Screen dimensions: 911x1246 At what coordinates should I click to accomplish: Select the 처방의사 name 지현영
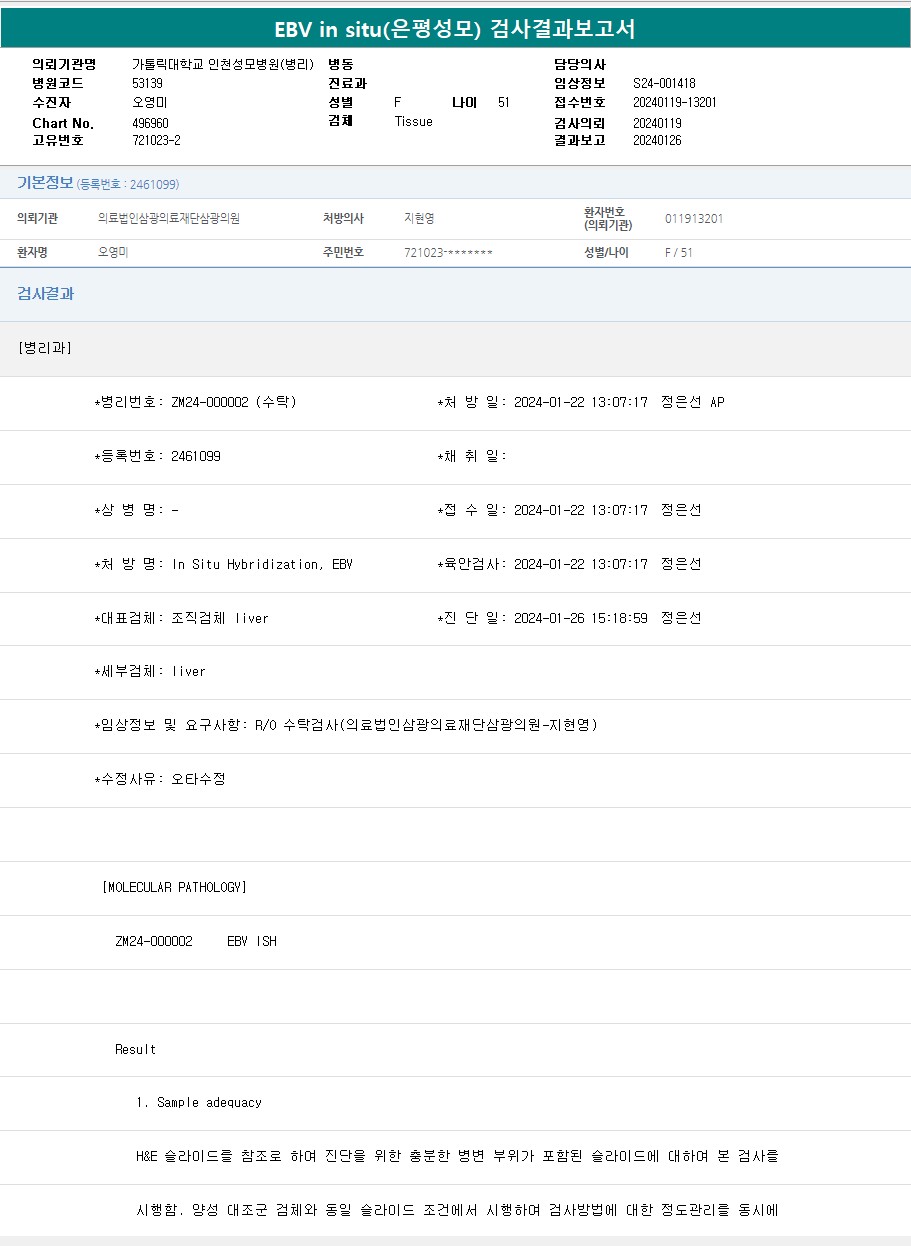[x=419, y=218]
